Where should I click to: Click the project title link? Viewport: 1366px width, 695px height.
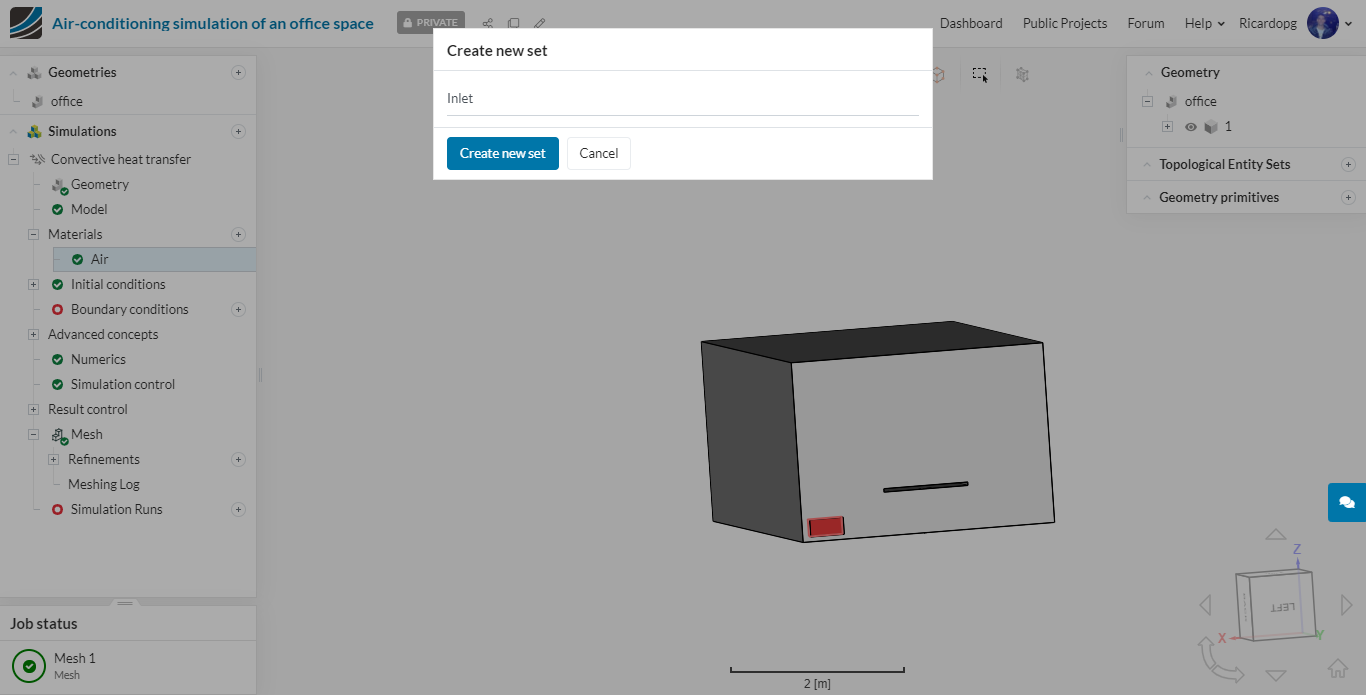pyautogui.click(x=213, y=23)
